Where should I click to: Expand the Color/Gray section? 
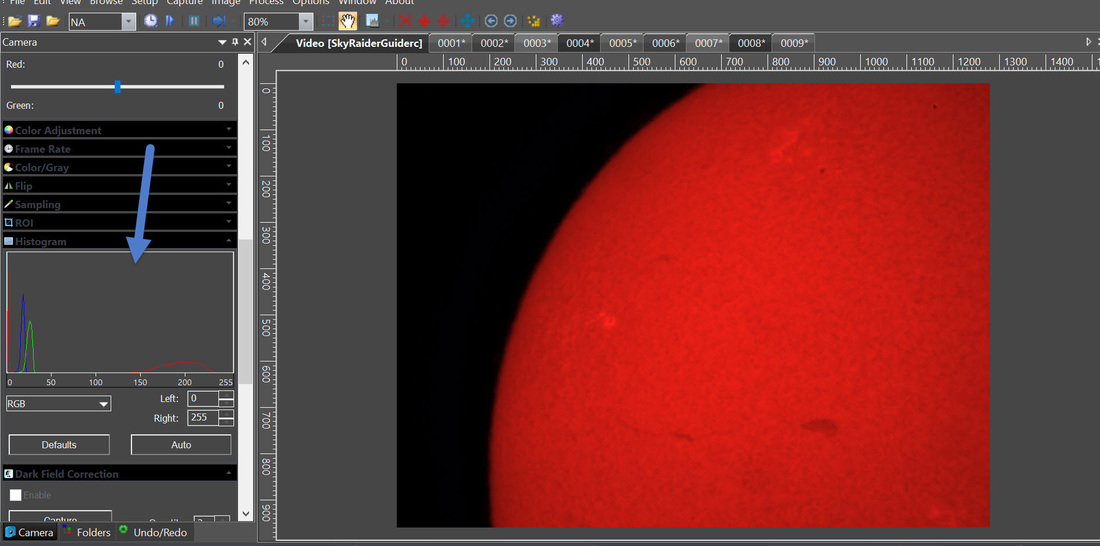pos(119,167)
